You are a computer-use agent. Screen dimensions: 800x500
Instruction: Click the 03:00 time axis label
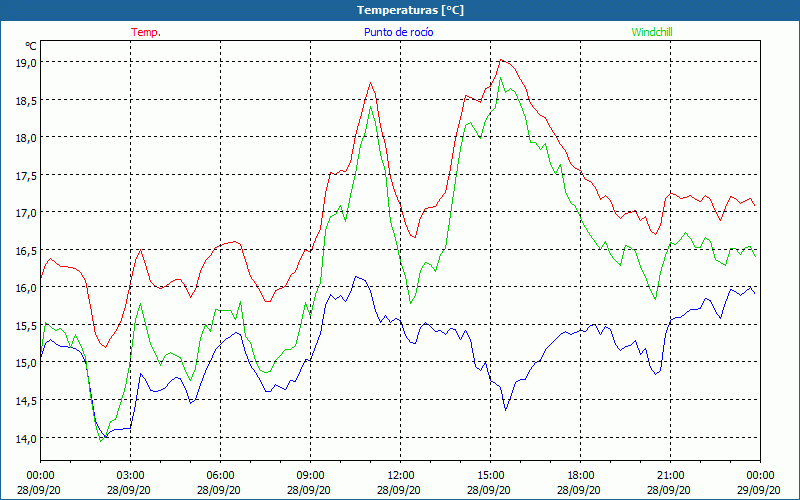[131, 476]
